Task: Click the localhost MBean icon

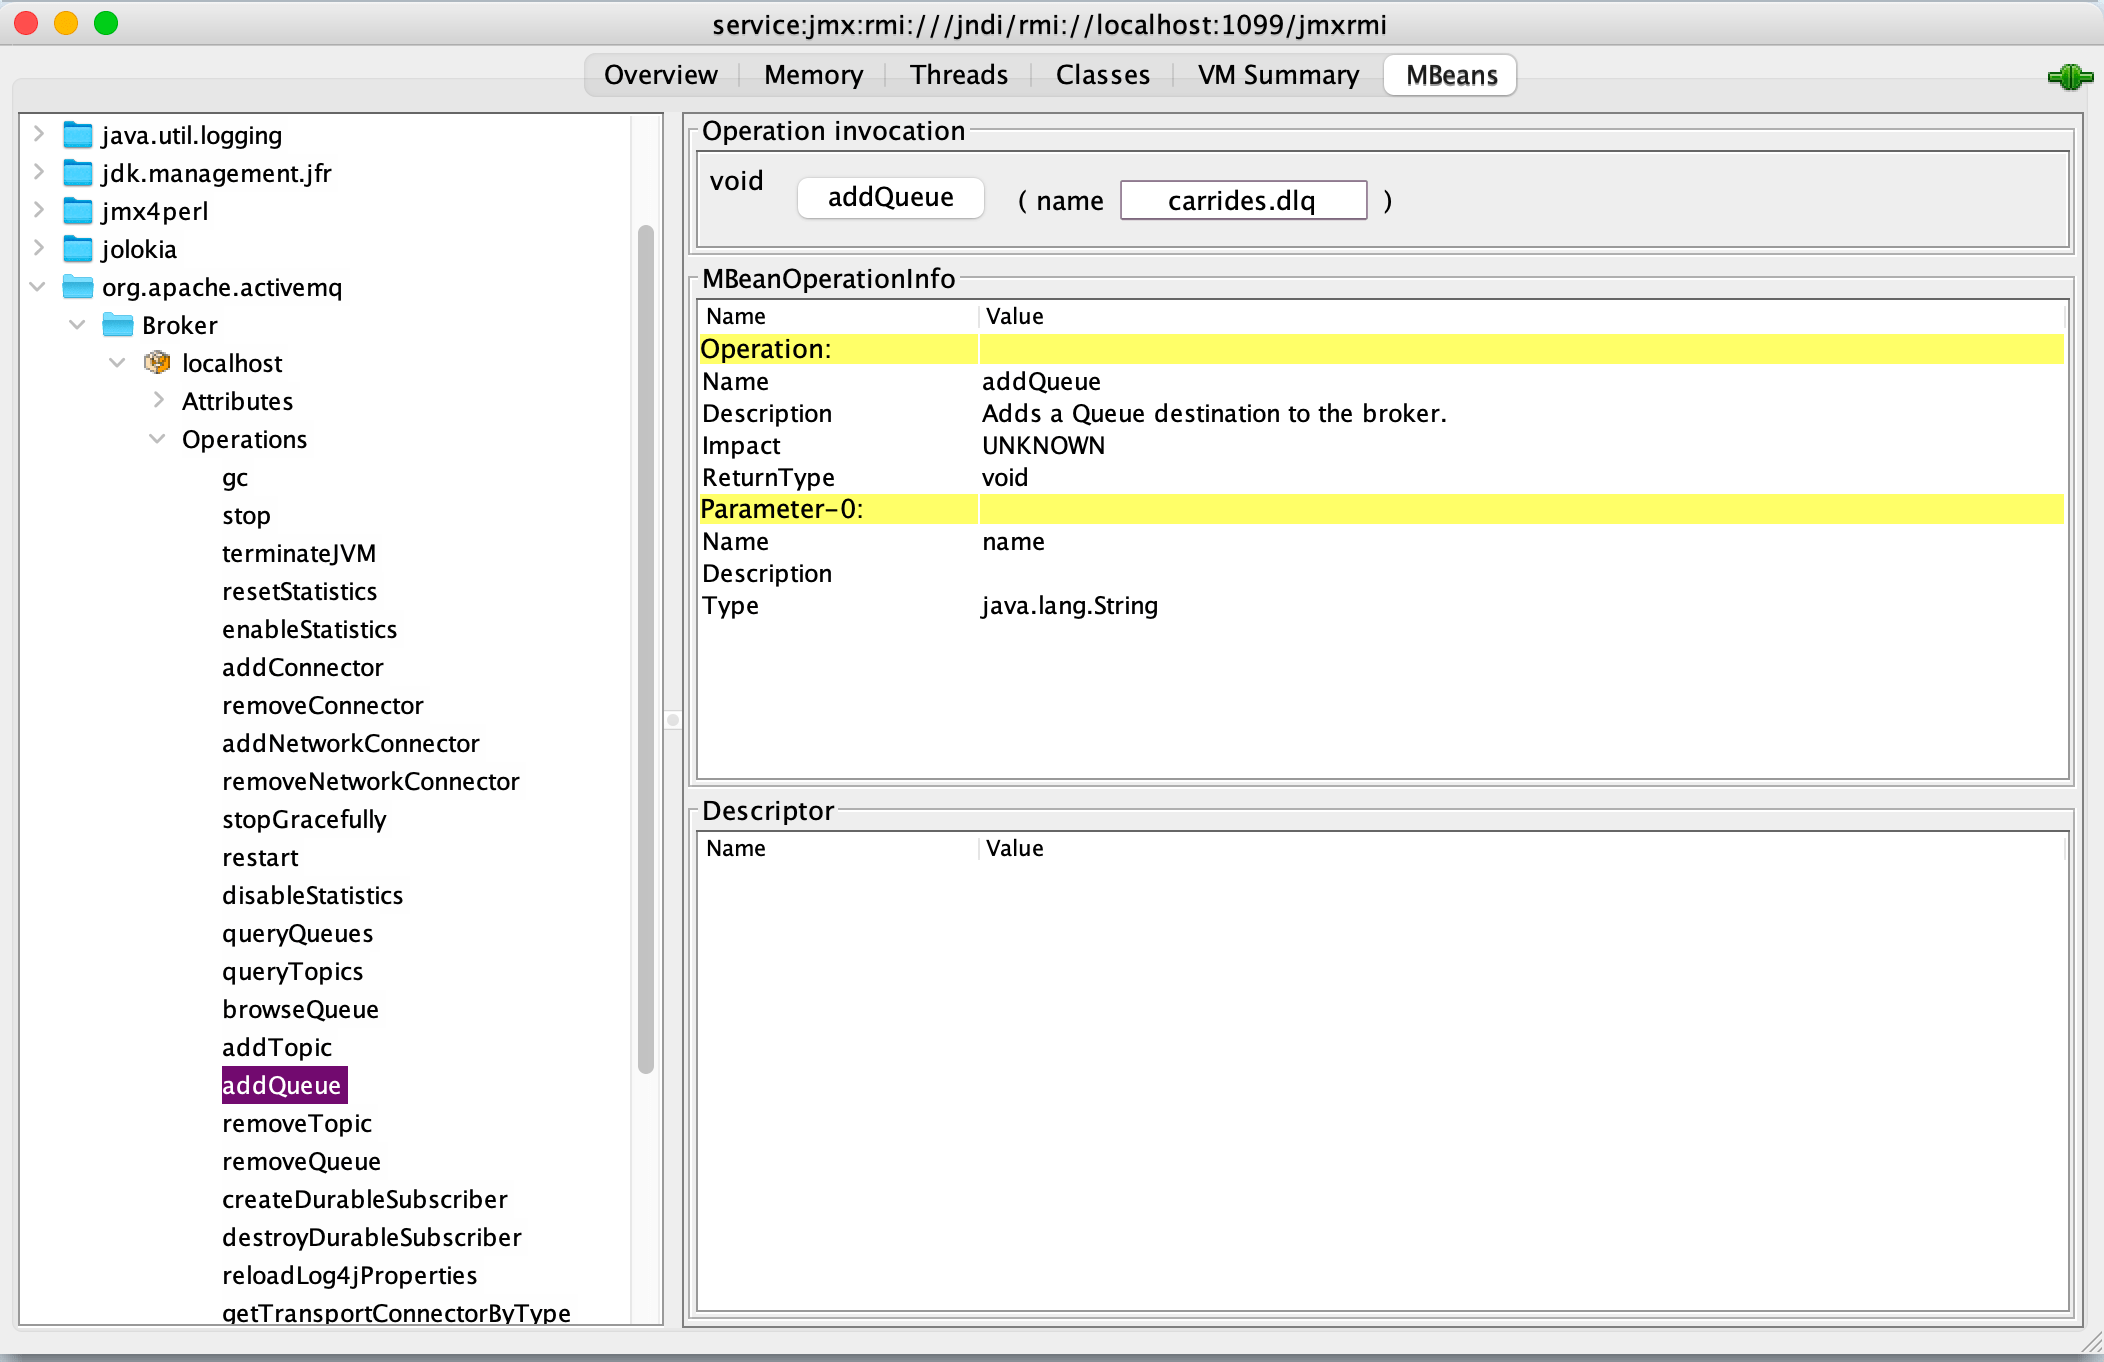Action: [157, 362]
